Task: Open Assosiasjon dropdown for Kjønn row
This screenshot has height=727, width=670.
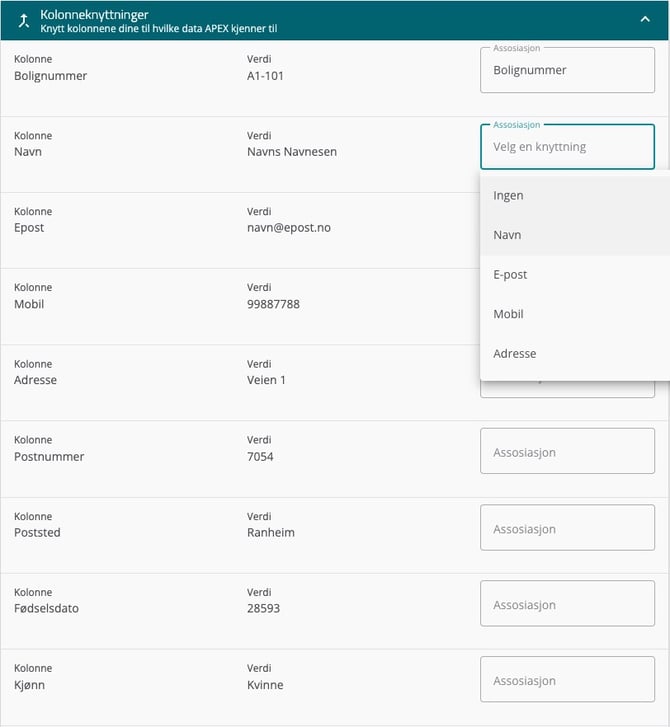Action: click(x=568, y=679)
